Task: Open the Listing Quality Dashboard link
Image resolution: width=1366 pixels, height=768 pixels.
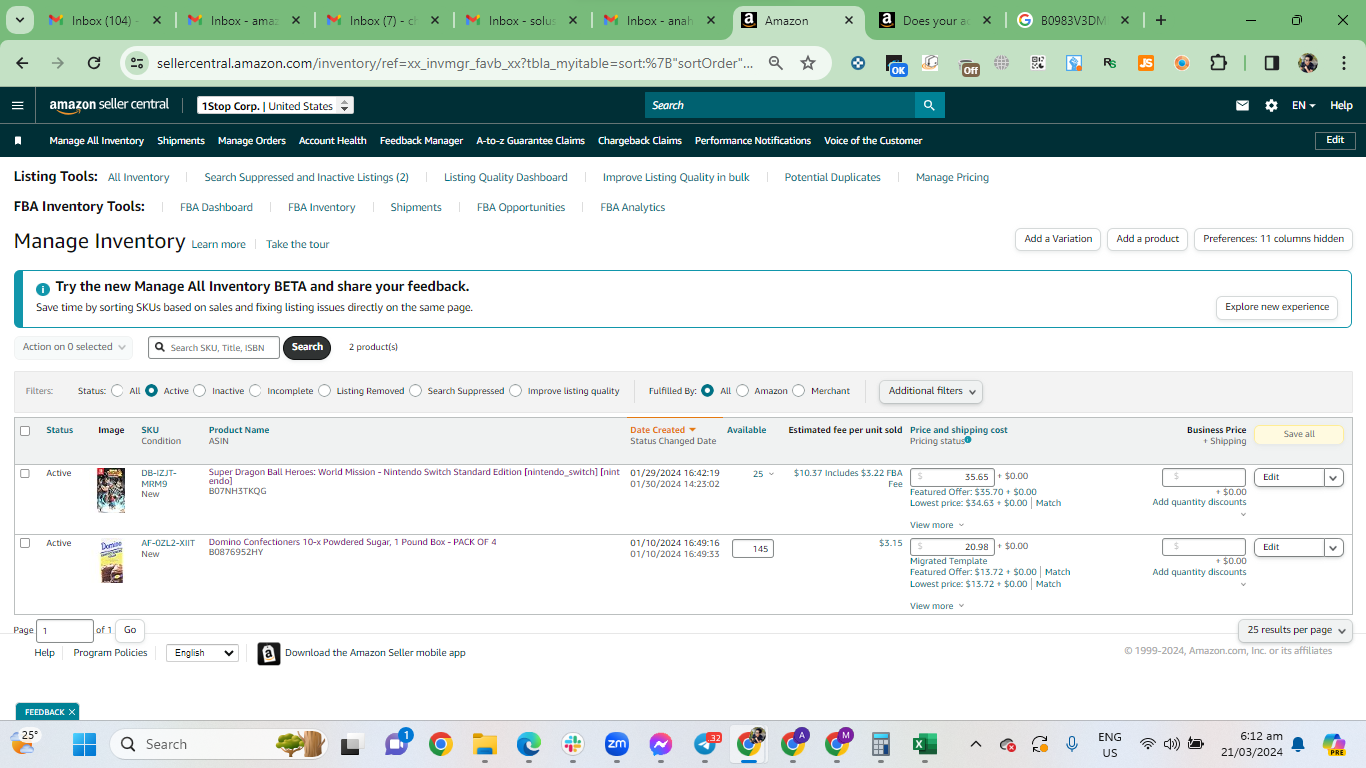Action: tap(506, 177)
